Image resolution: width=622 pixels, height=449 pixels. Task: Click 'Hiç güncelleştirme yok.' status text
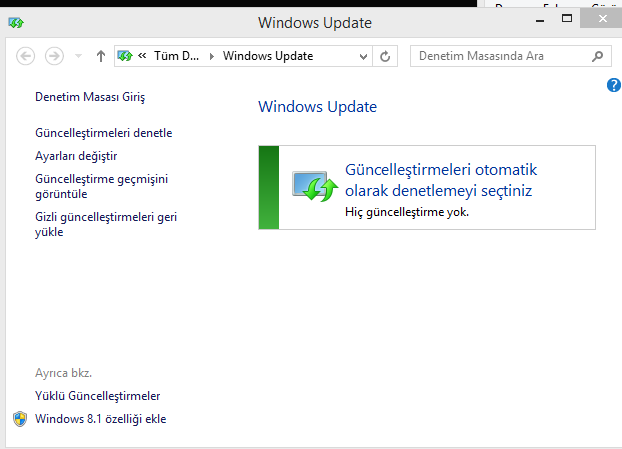[407, 212]
